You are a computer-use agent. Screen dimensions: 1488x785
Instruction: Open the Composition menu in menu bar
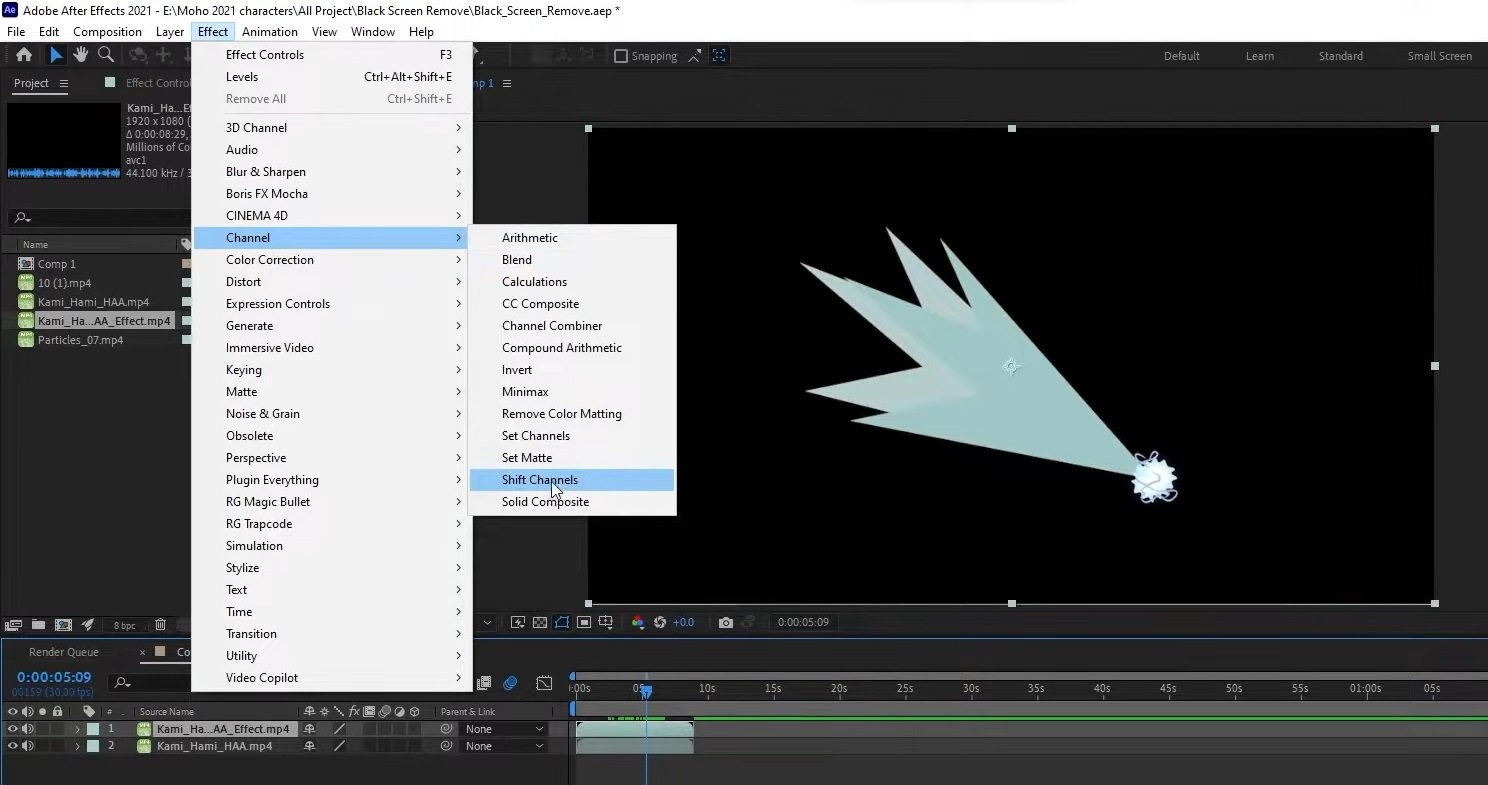[x=107, y=32]
